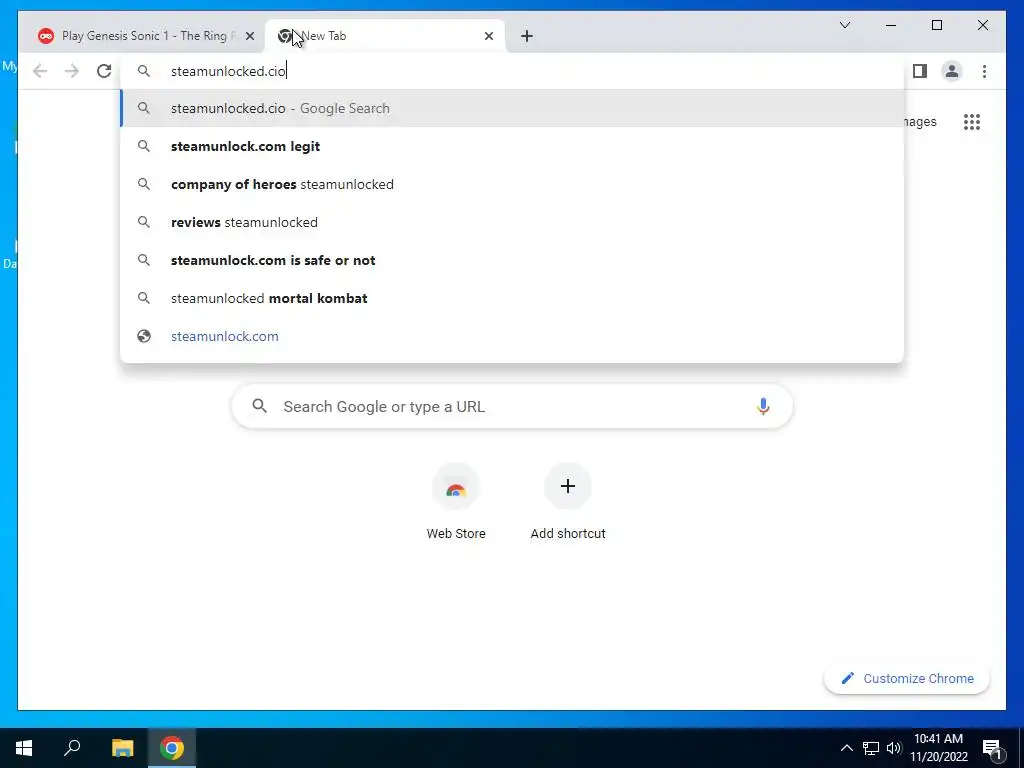
Task: Reload the current page
Action: pos(104,71)
